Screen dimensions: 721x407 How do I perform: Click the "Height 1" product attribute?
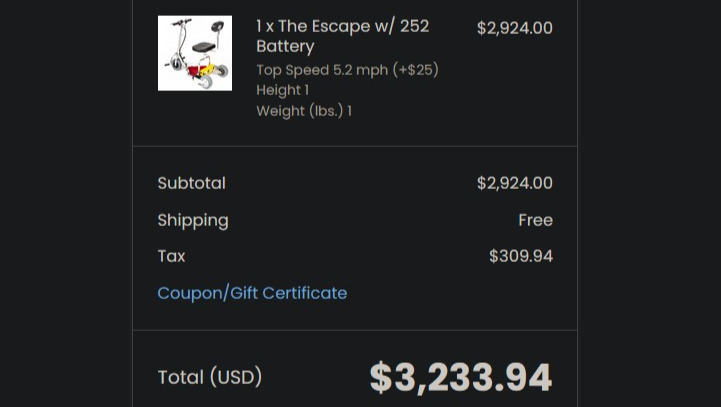(282, 90)
